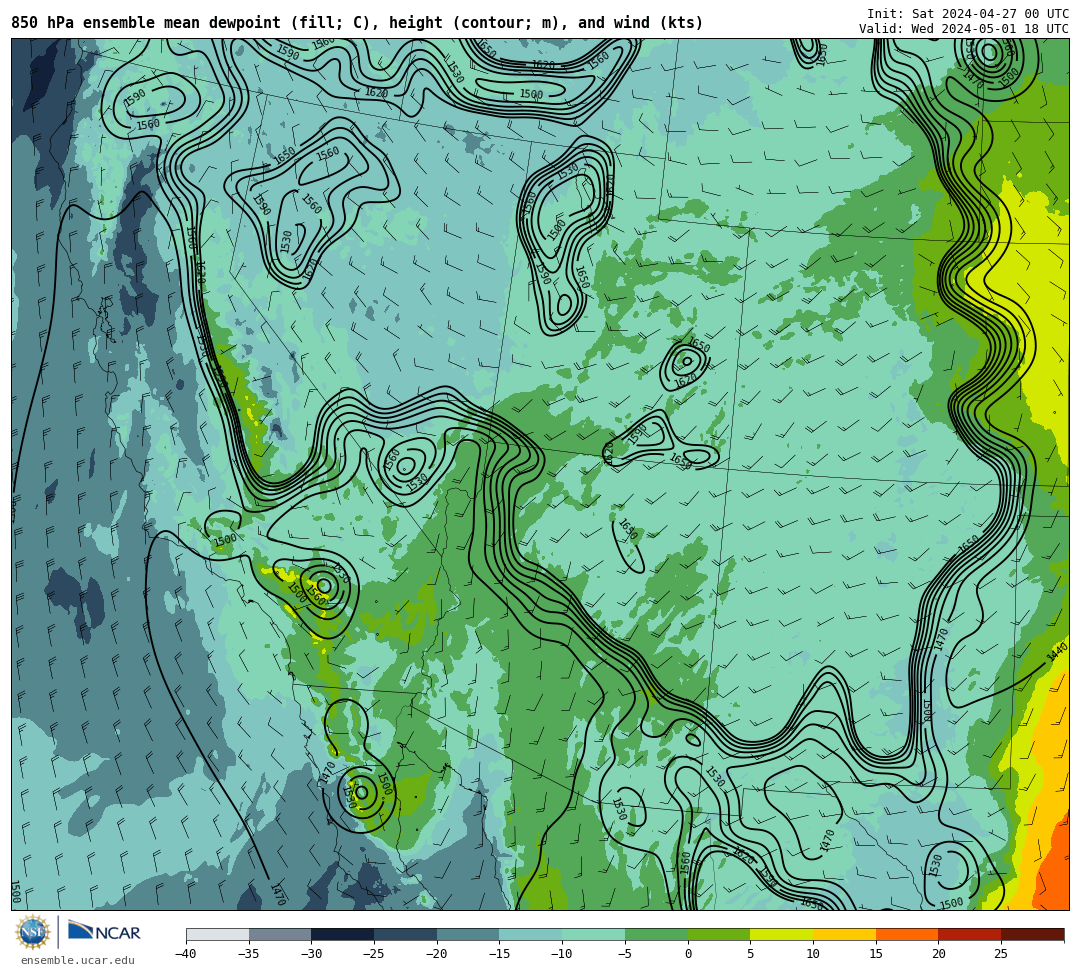Click the 1440 height contour label

pos(1057,652)
